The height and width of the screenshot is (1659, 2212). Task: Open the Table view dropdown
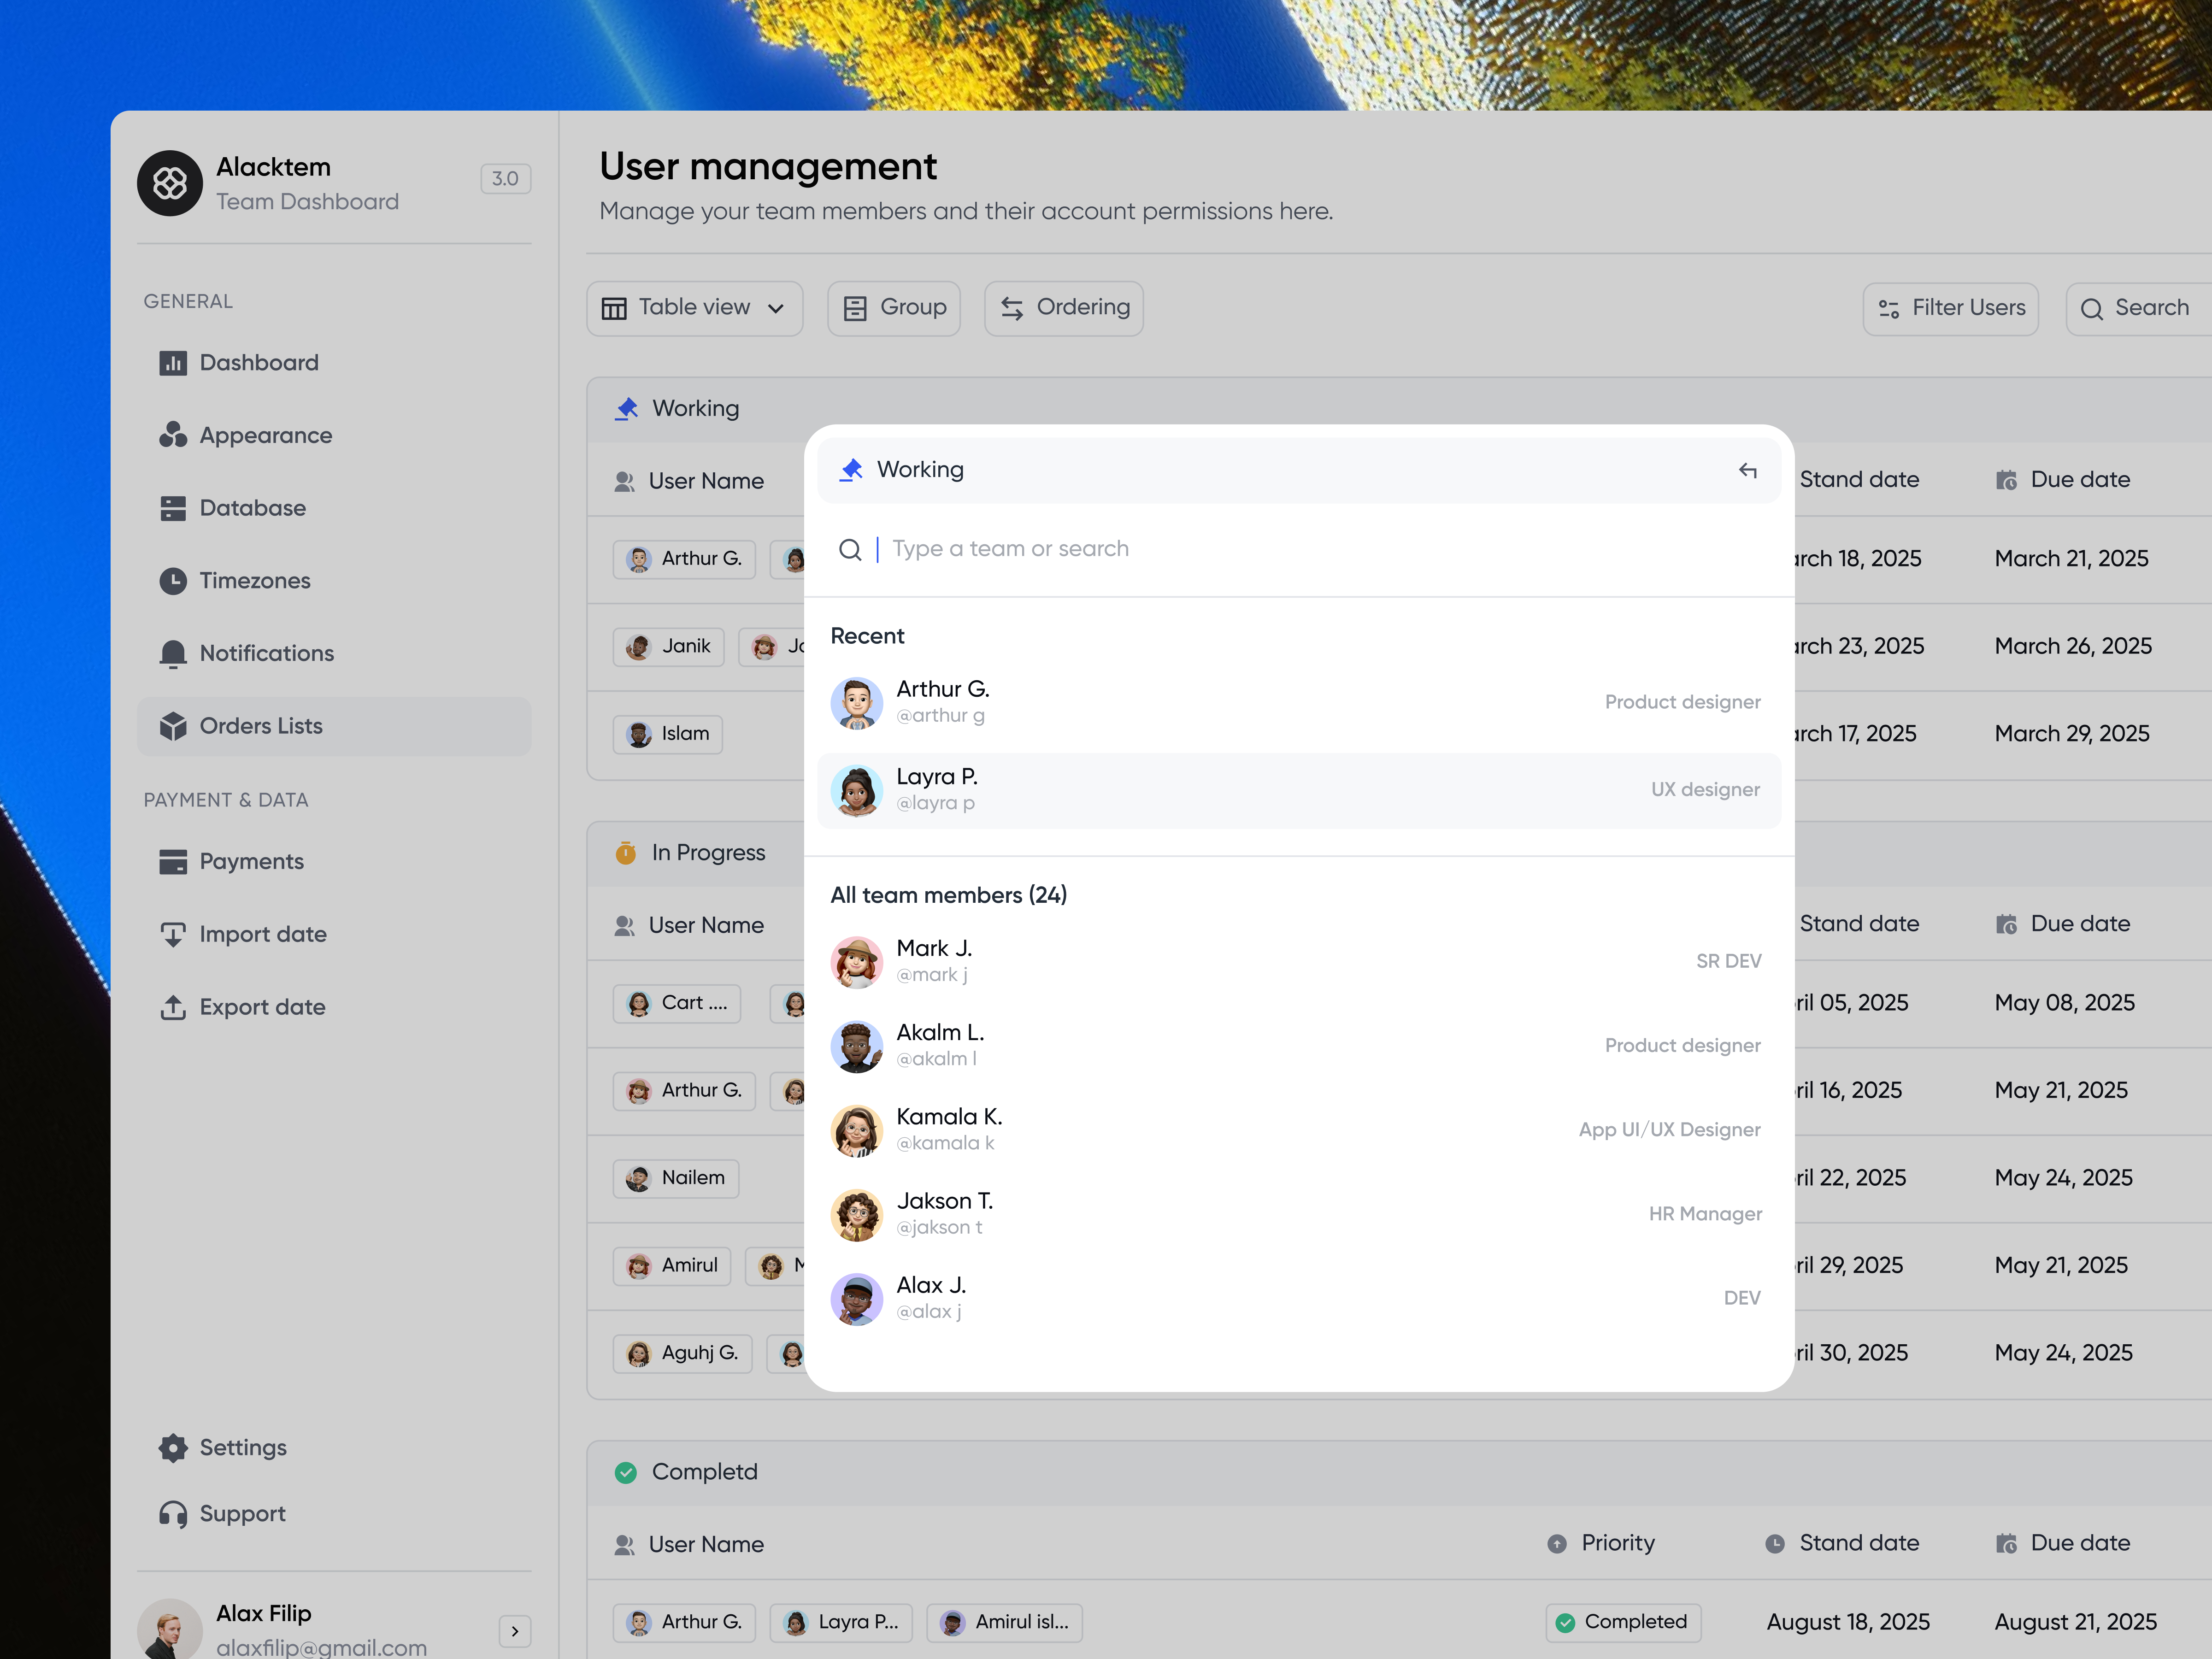(694, 308)
